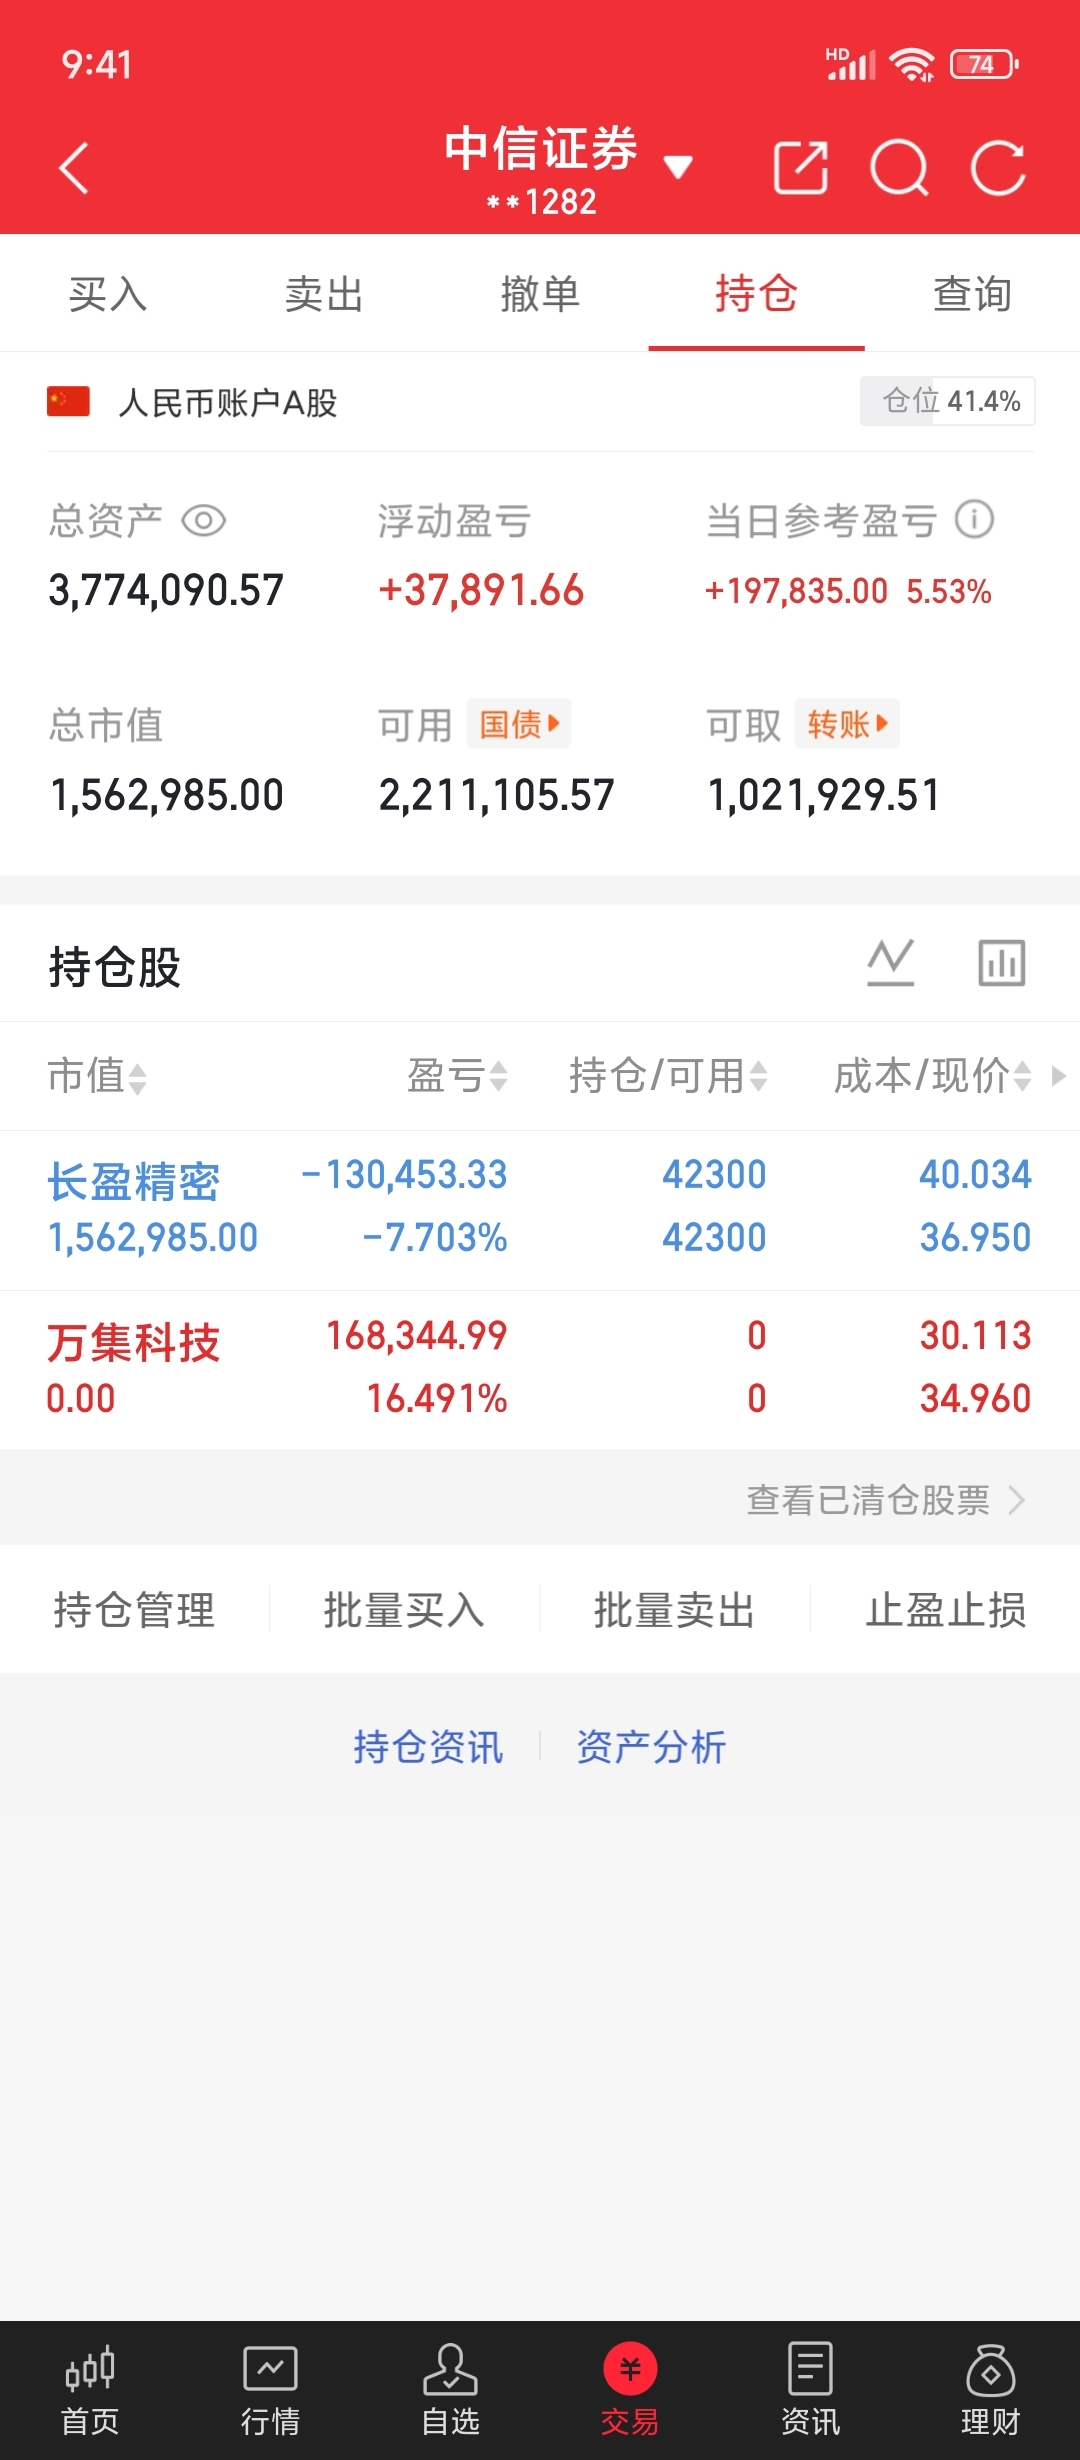Tap the 万集科技 current price 34.960

tap(975, 1398)
